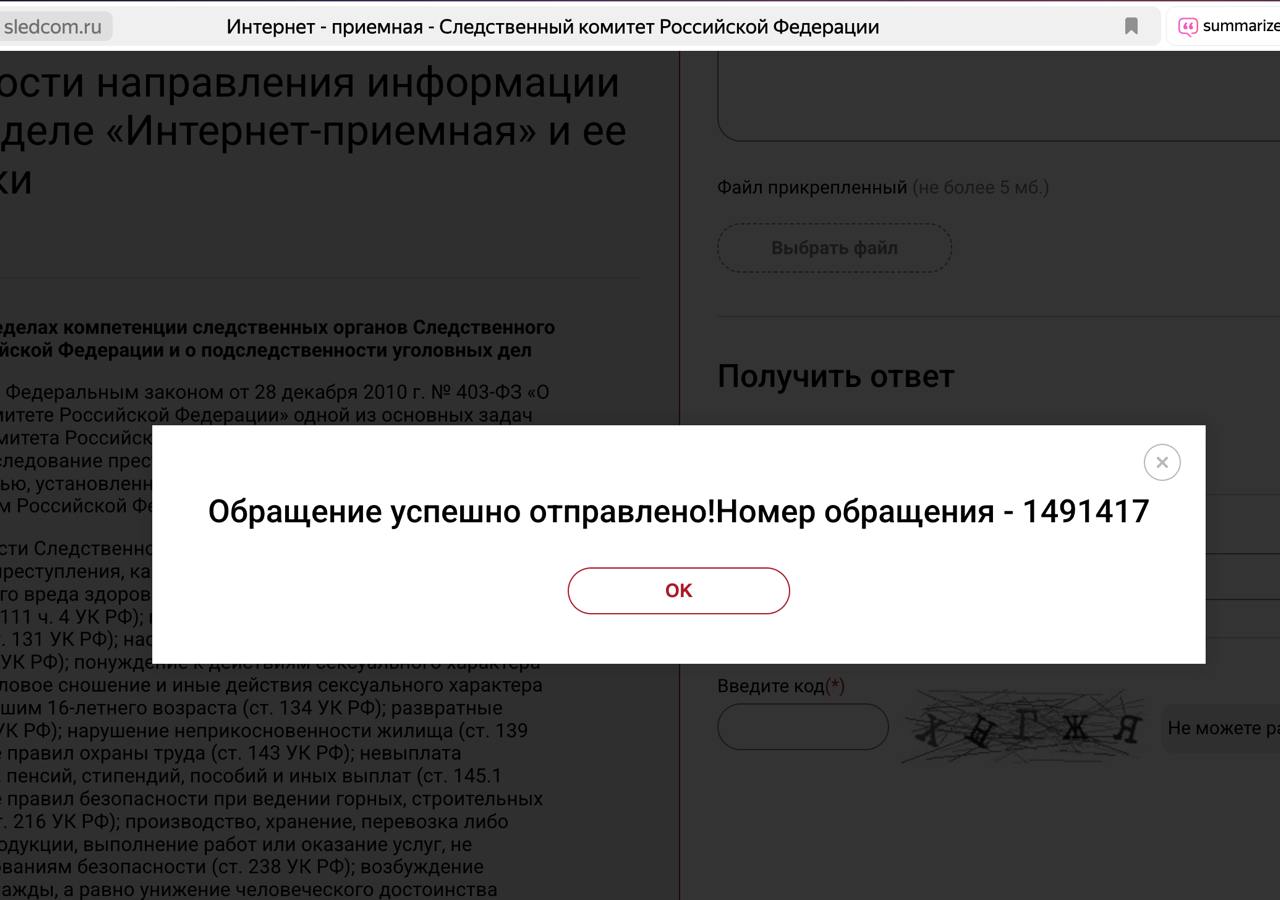Click the "Получить ответ" section heading
The height and width of the screenshot is (900, 1280).
[835, 376]
